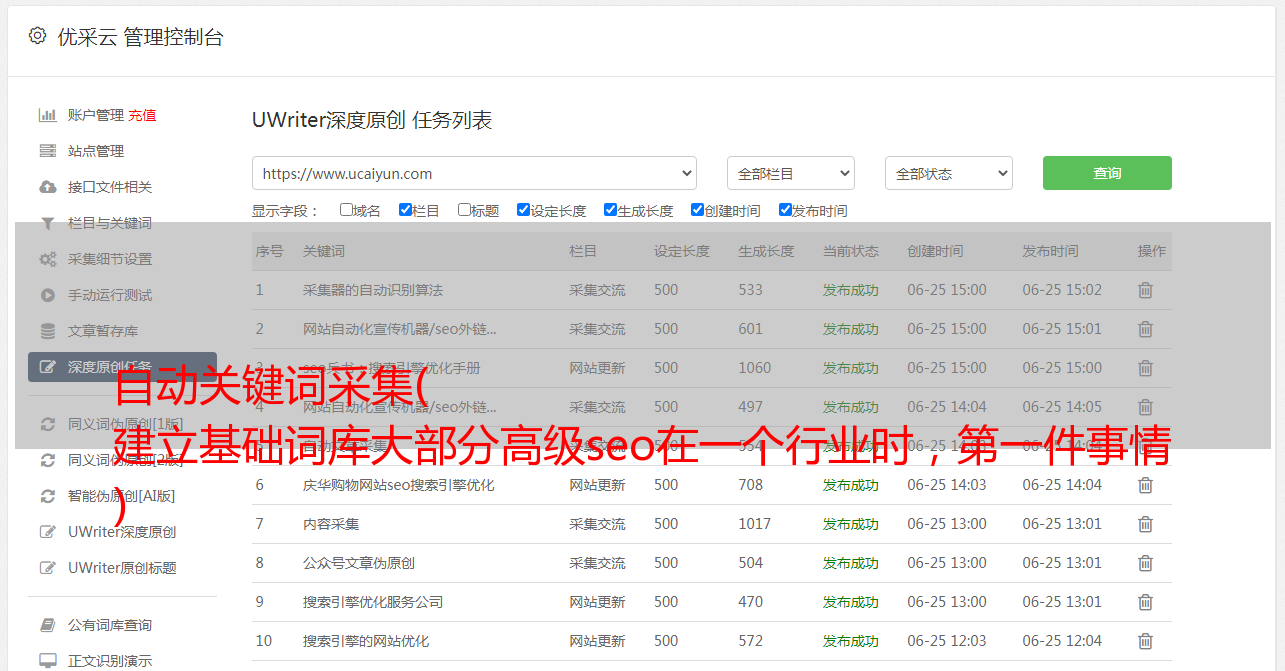Open UWriter深度原创 in the sidebar

122,532
